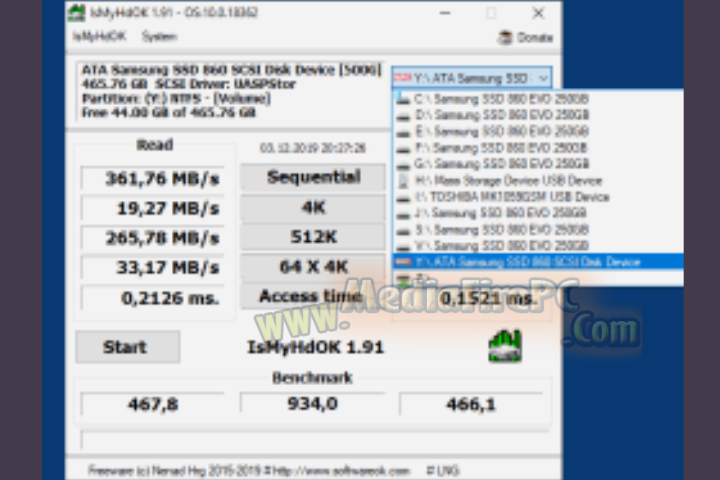This screenshot has height=480, width=720.
Task: Open the softwareok.com link in footer
Action: pos(341,471)
